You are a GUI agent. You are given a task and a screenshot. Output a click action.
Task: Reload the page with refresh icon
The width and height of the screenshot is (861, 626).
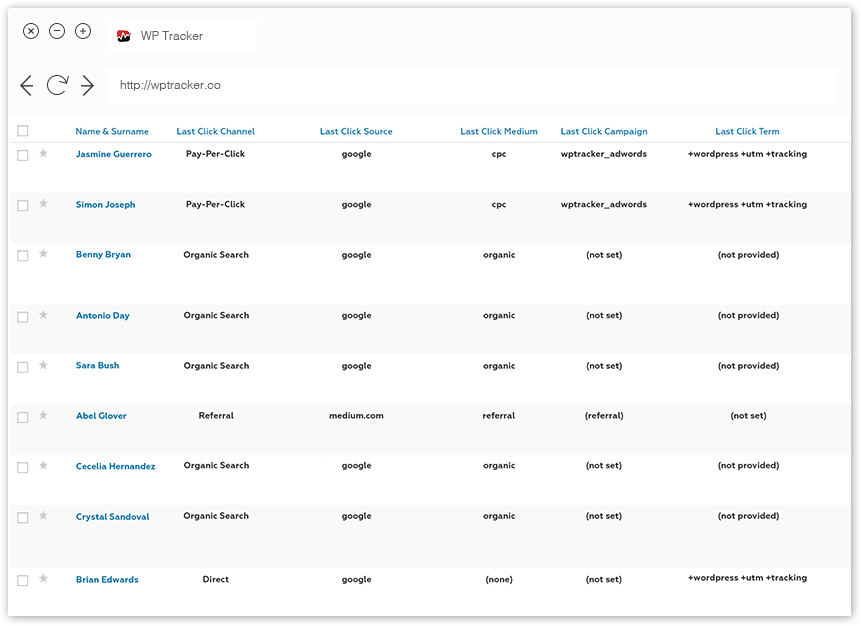(x=57, y=85)
